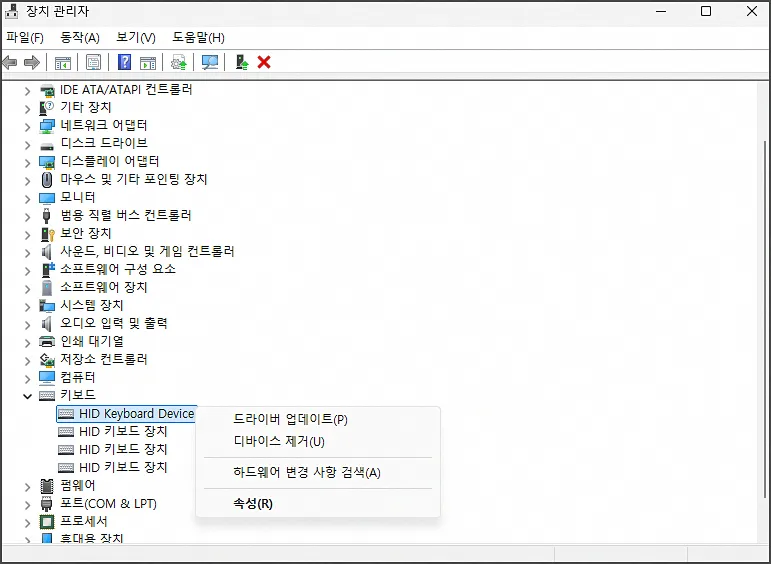Select the 인쇄 대기열 label
This screenshot has width=771, height=564.
(92, 341)
